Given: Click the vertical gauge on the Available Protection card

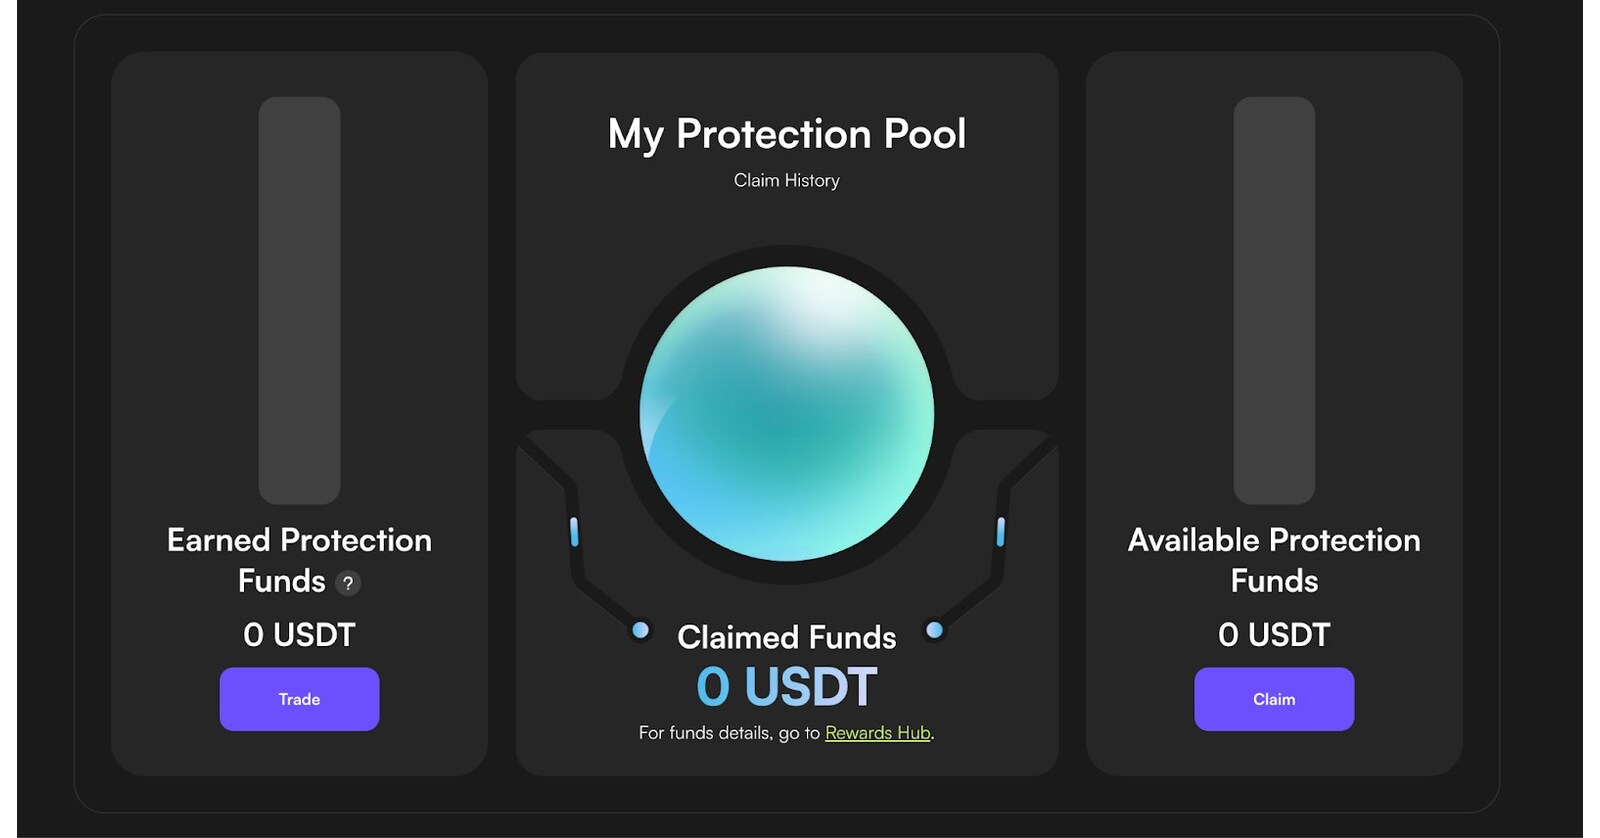Looking at the screenshot, I should pos(1274,300).
